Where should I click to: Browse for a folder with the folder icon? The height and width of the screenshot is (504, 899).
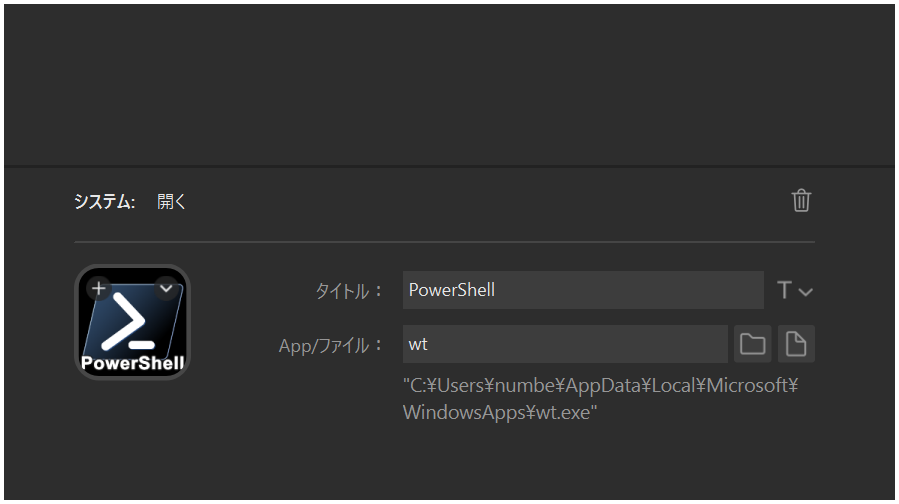point(752,344)
